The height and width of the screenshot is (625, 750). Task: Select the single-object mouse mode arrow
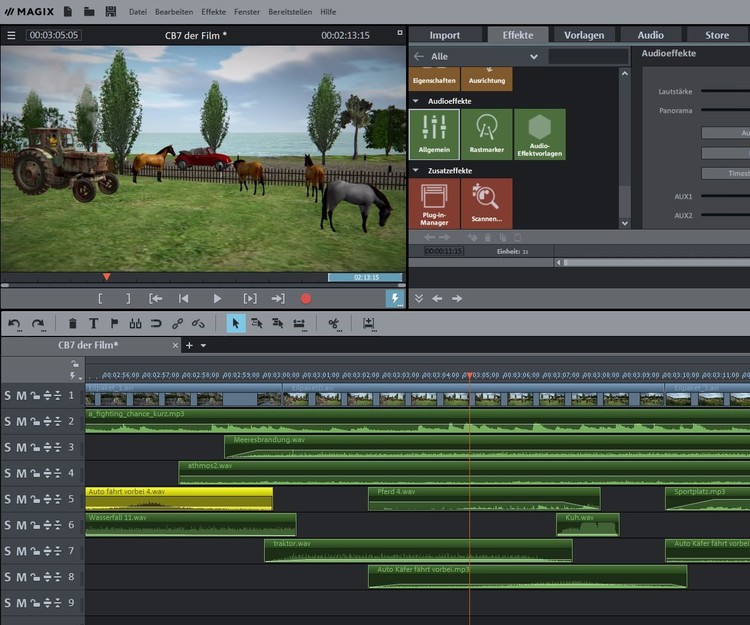click(x=236, y=324)
